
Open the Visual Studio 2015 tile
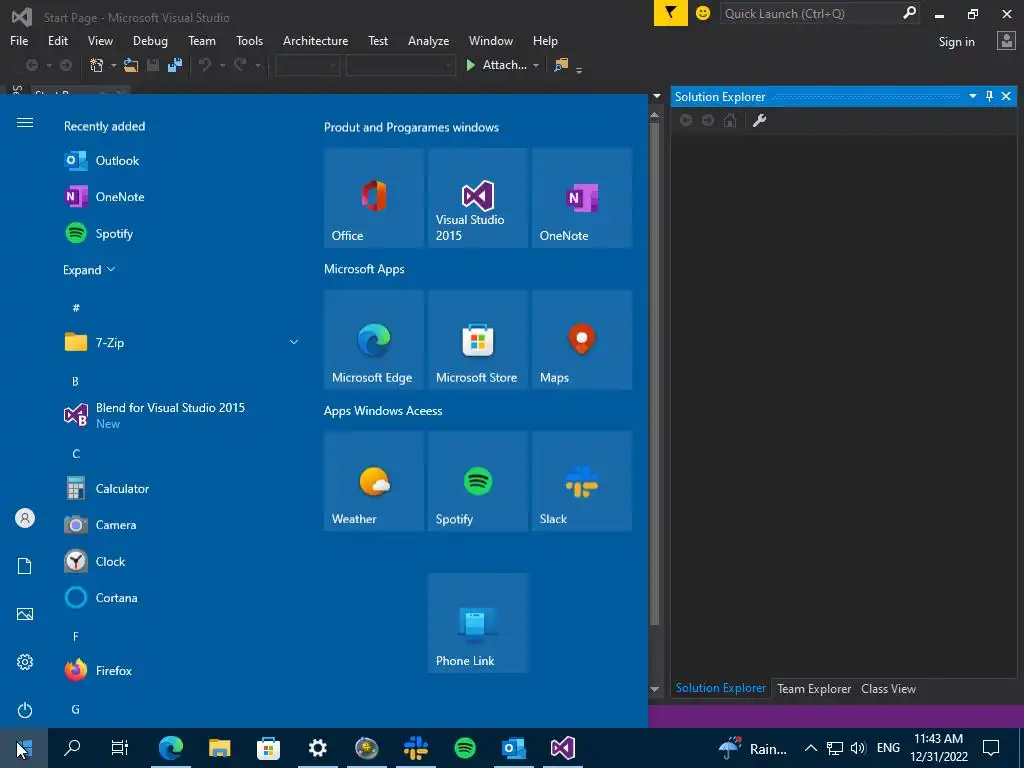click(477, 198)
